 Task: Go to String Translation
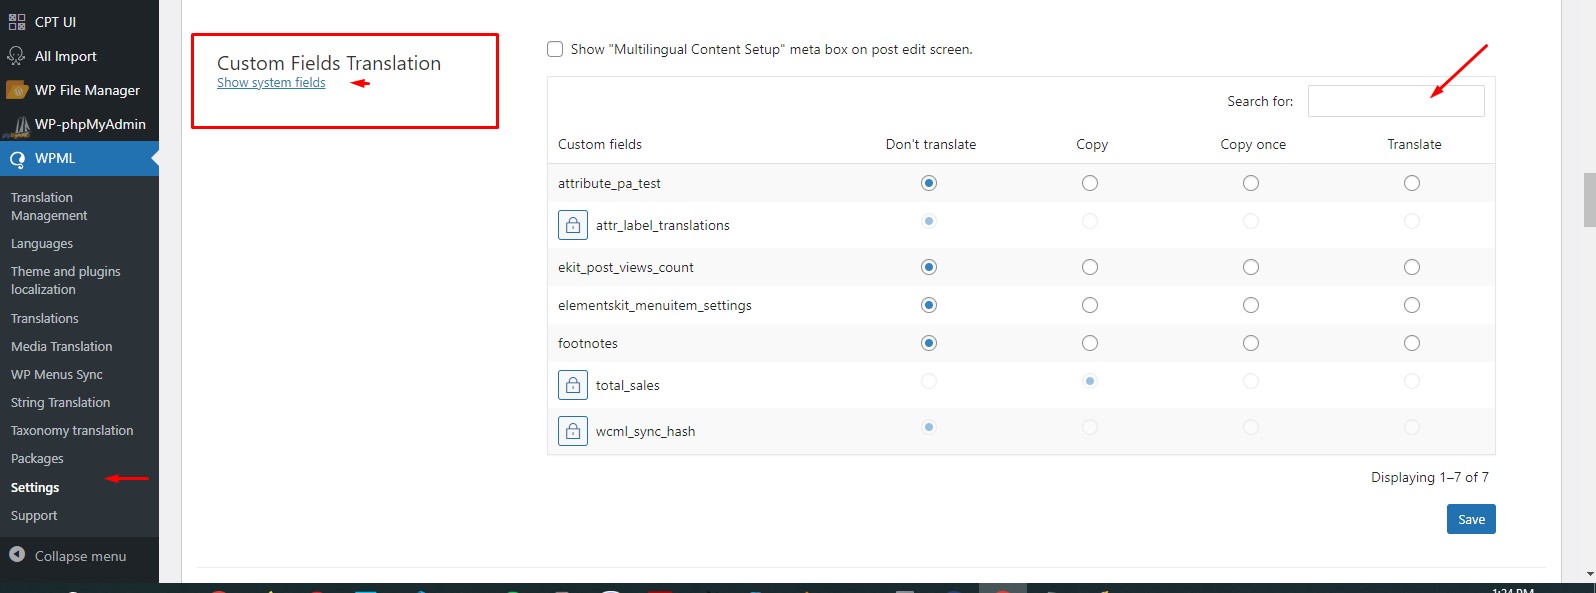click(x=60, y=402)
